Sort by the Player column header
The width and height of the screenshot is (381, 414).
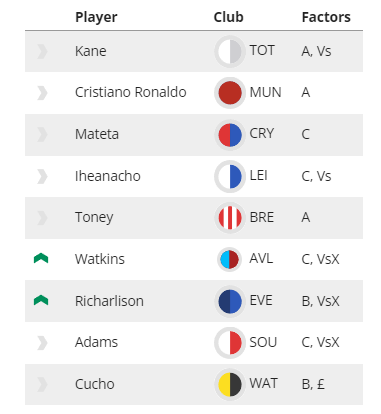click(x=96, y=17)
